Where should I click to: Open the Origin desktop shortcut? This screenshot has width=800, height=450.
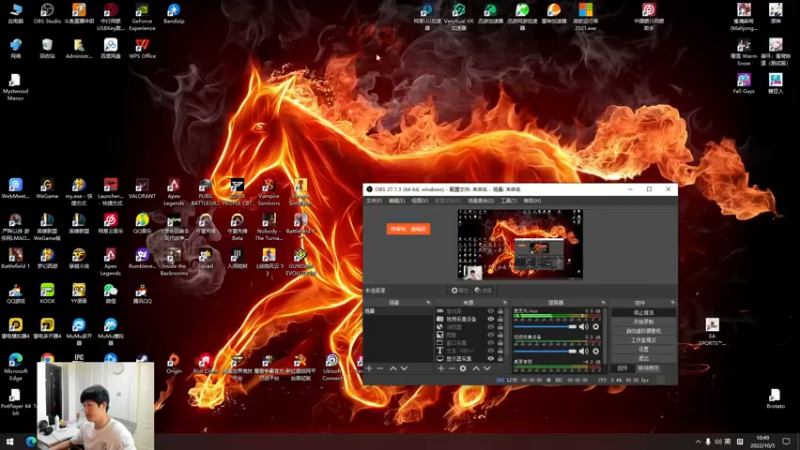(174, 361)
